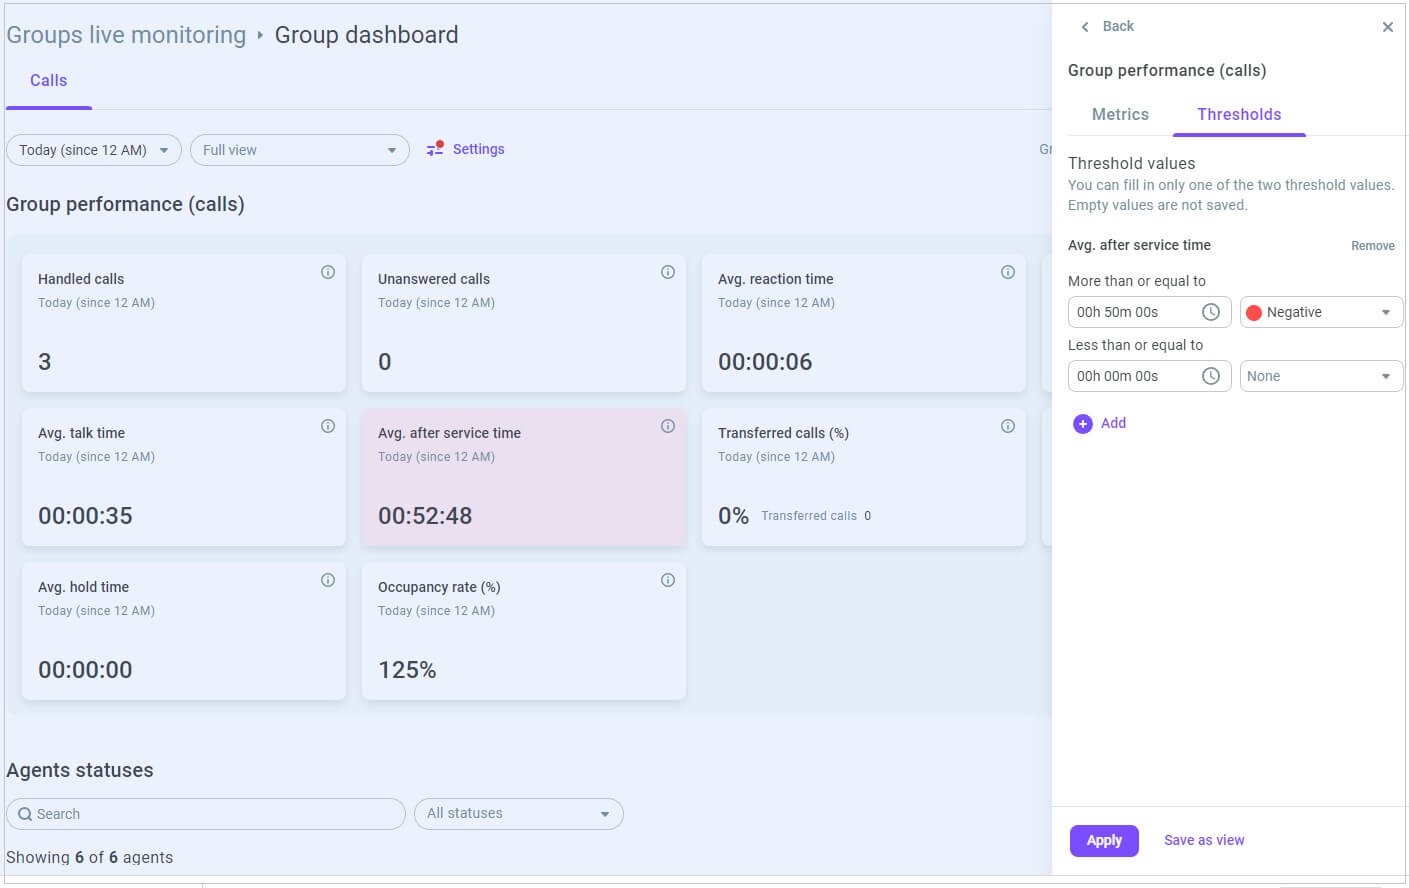The image size is (1409, 888).
Task: Click the Settings sliders icon
Action: point(435,149)
